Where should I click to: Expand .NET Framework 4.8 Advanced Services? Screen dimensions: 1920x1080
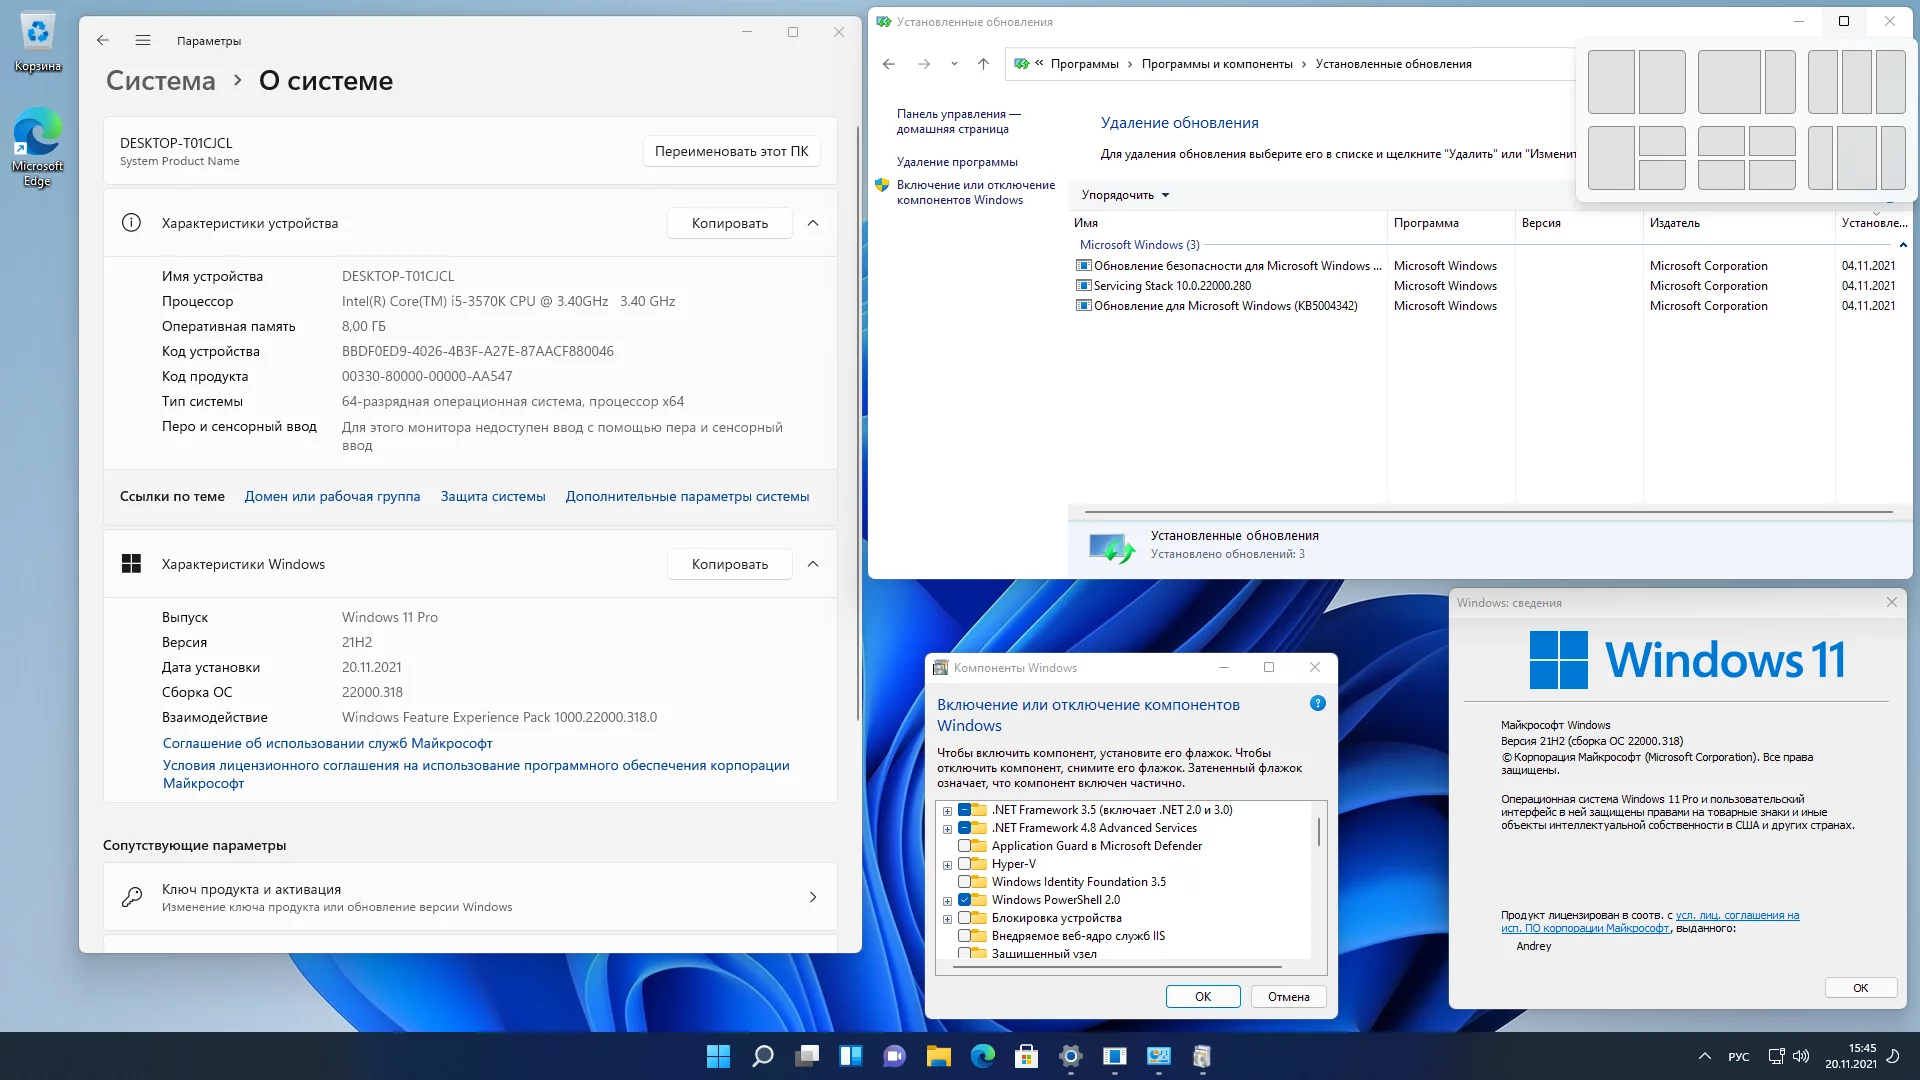point(948,828)
